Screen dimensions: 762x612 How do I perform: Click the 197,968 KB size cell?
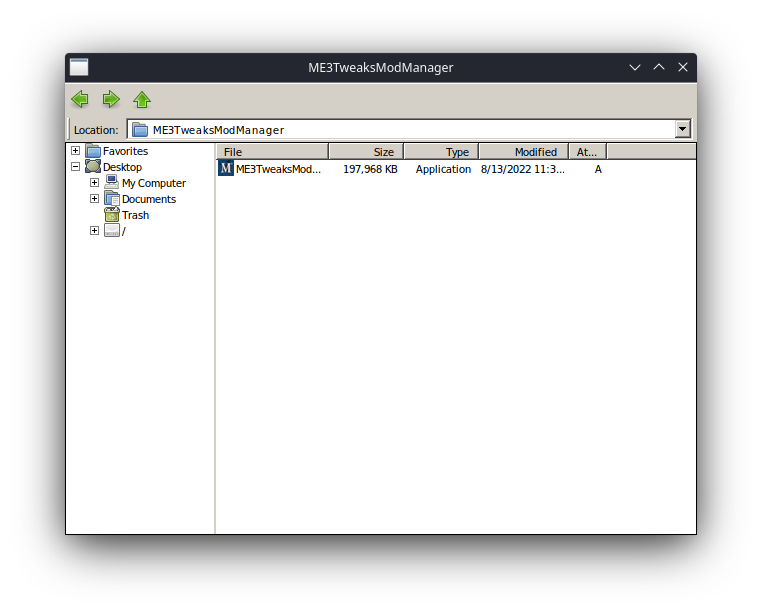click(x=370, y=169)
